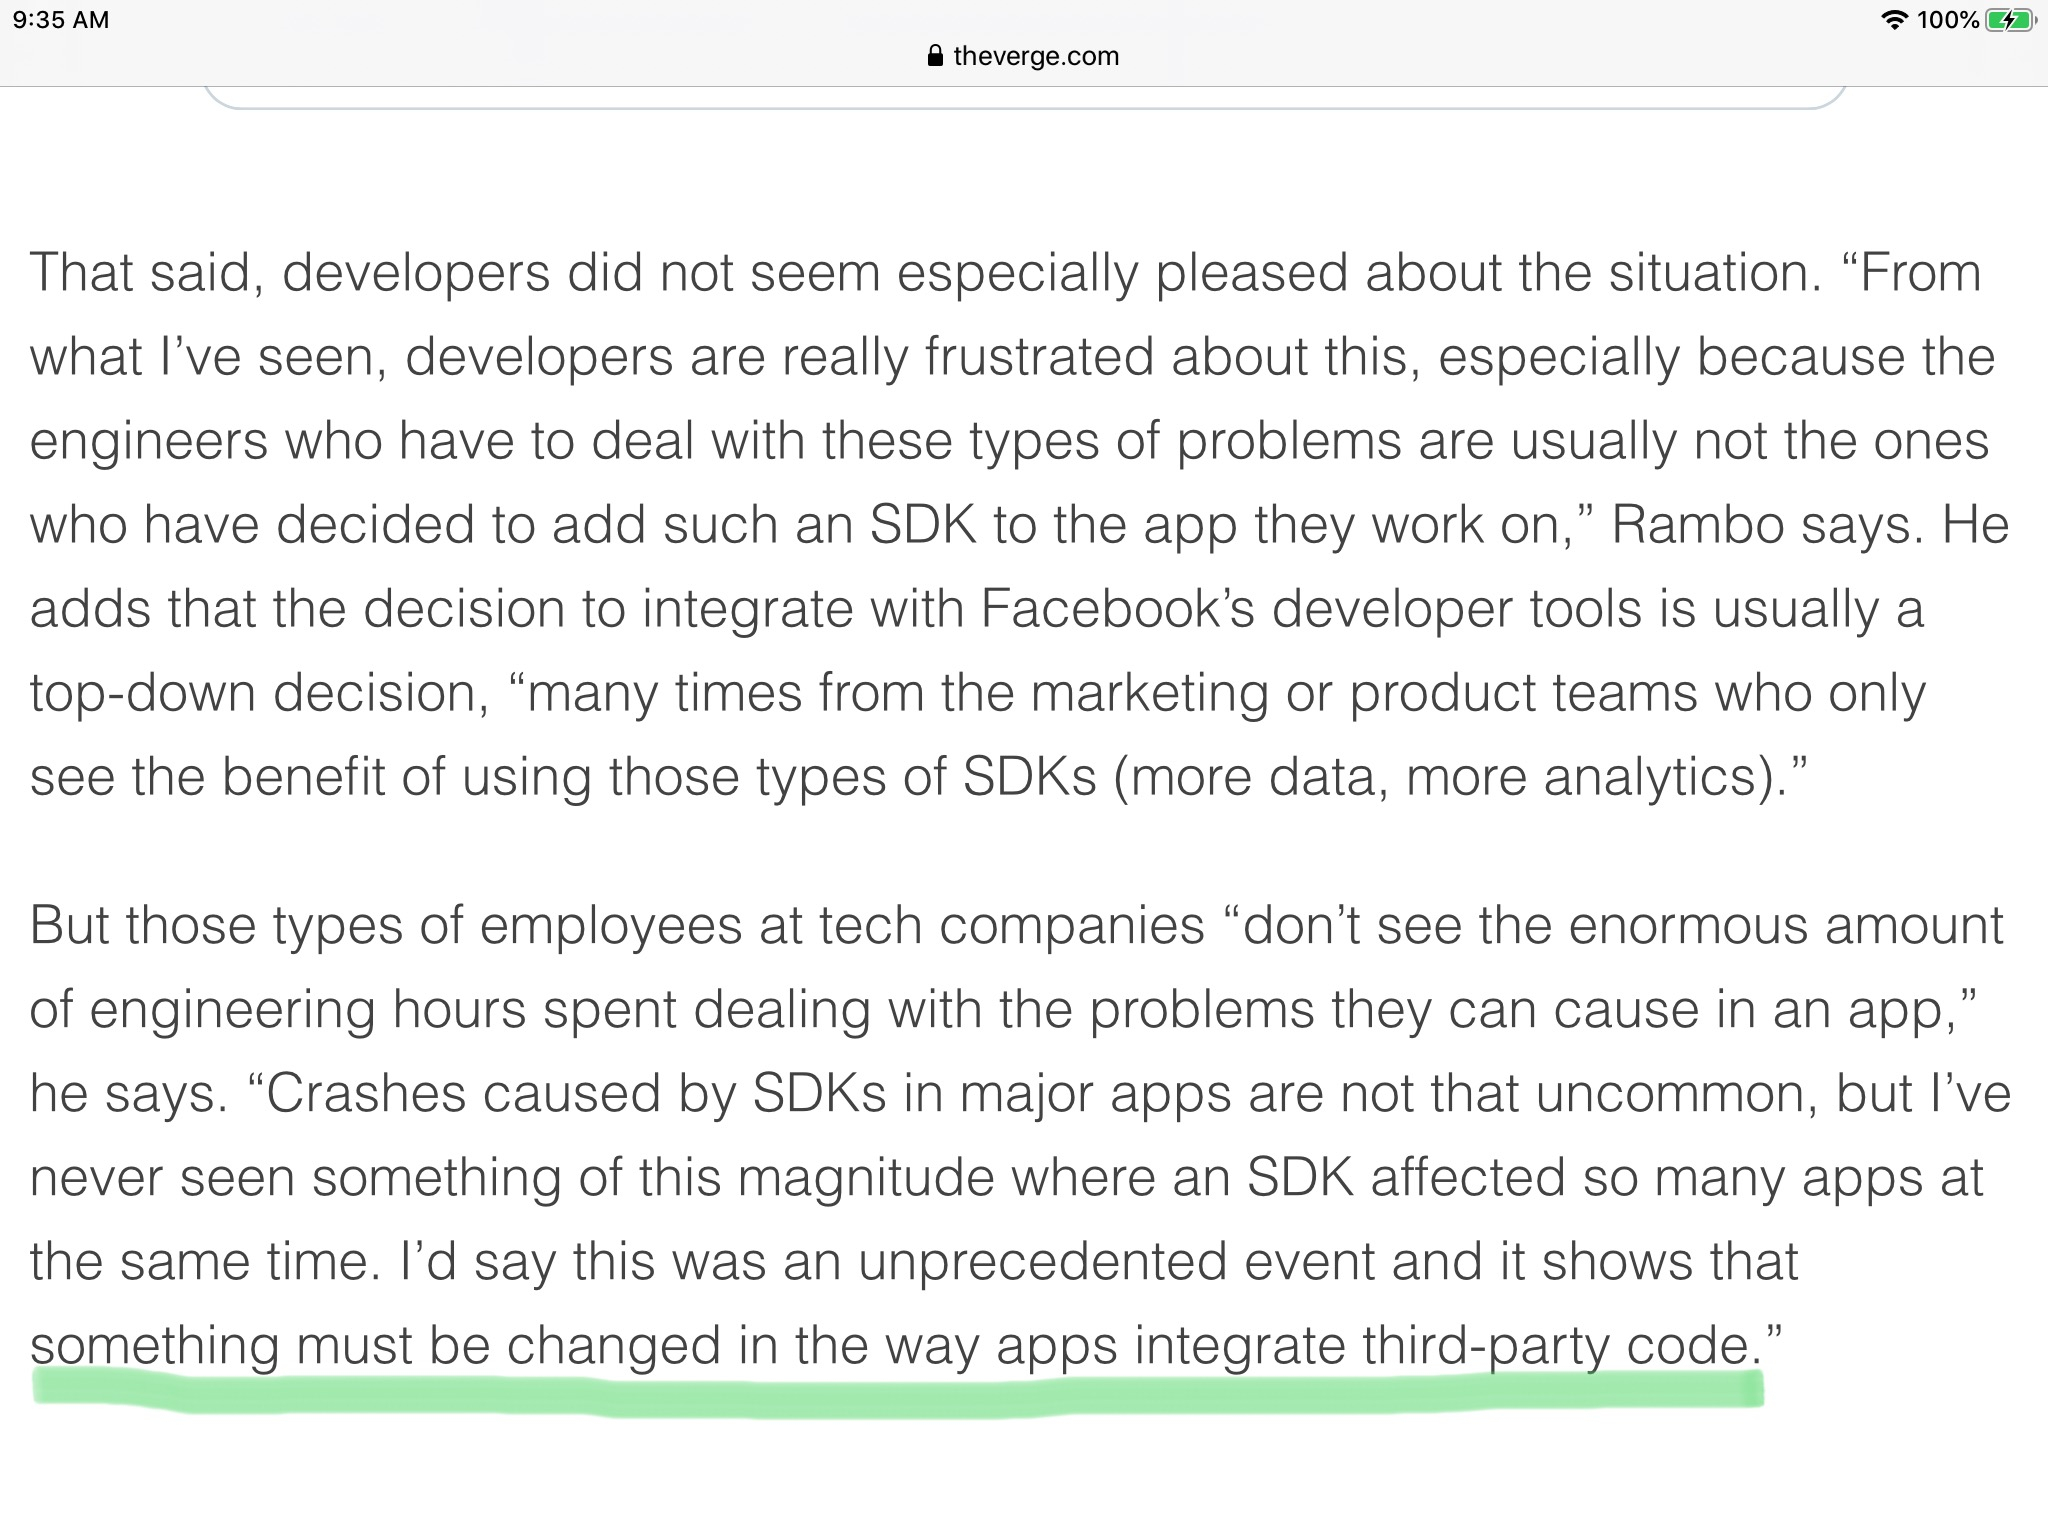This screenshot has width=2048, height=1536.
Task: Click the word "enormous" in the second paragraph
Action: click(x=1688, y=926)
